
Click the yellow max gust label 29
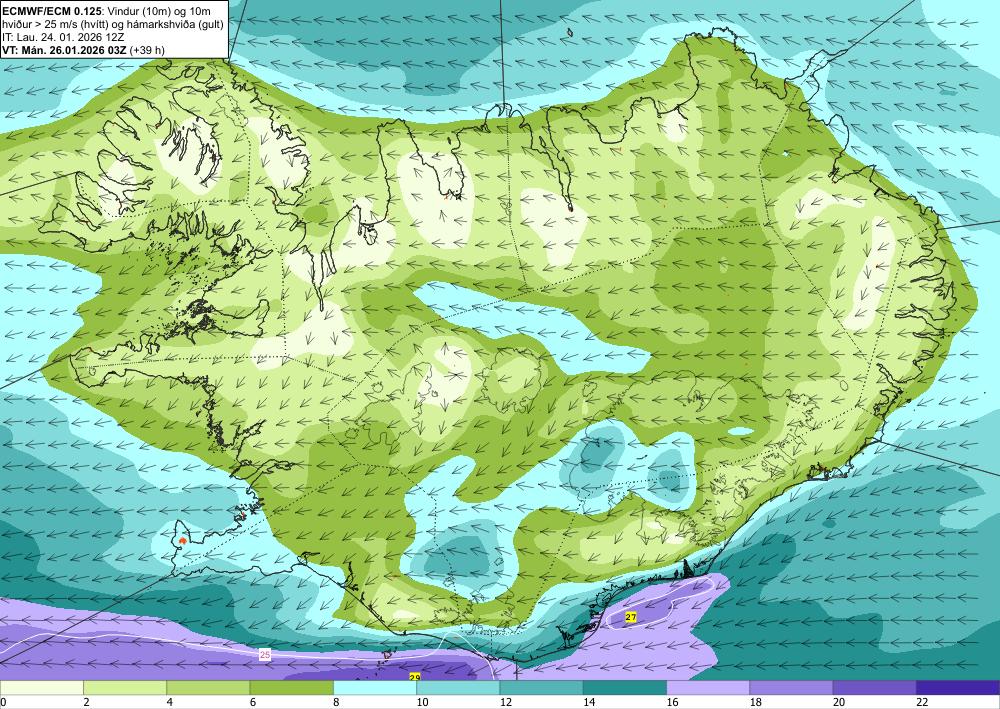tap(415, 676)
